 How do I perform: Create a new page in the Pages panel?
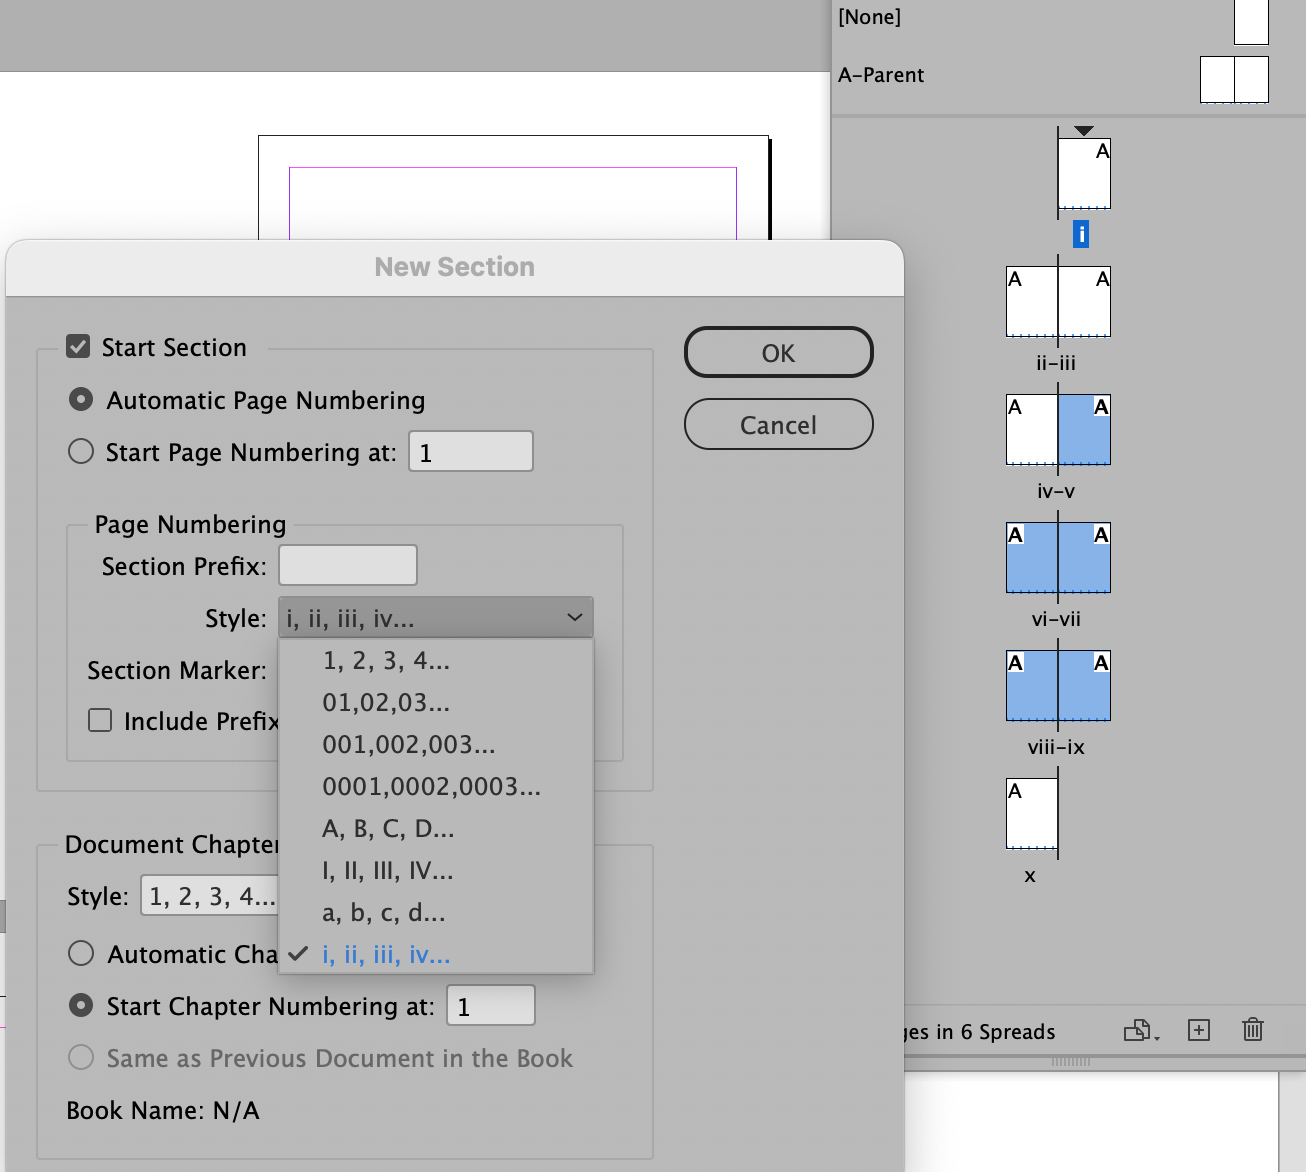coord(1198,1030)
